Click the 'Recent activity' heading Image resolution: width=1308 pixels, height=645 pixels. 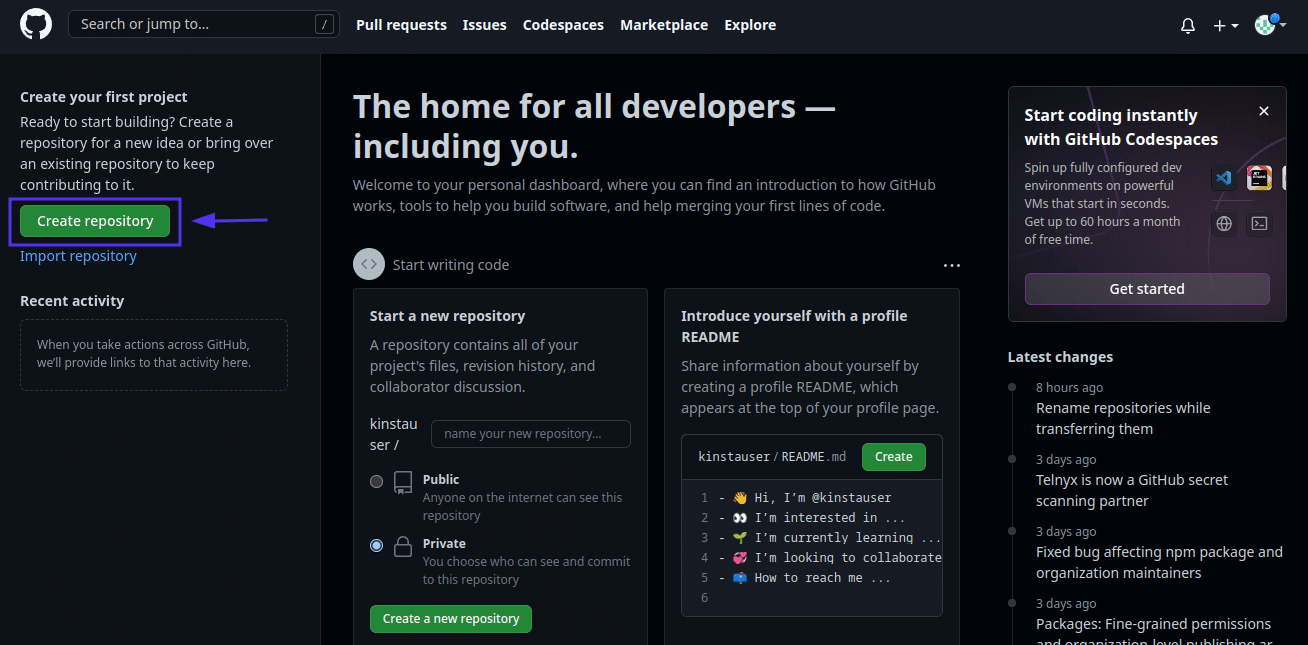pos(72,301)
